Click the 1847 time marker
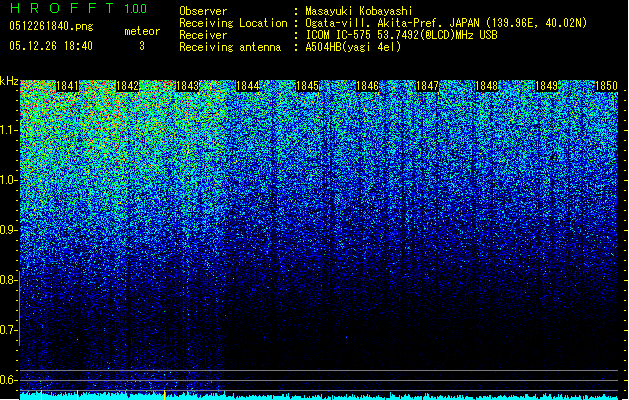629x400 pixels. 428,86
